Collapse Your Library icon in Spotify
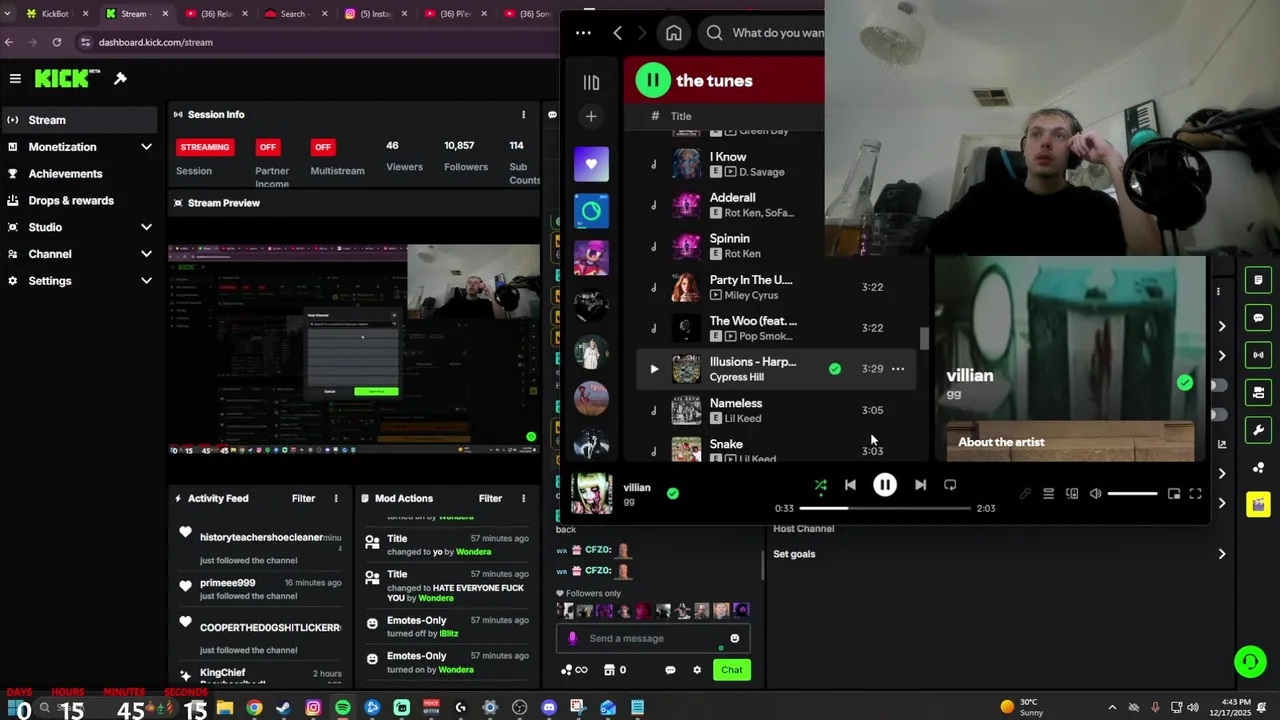 coord(591,83)
